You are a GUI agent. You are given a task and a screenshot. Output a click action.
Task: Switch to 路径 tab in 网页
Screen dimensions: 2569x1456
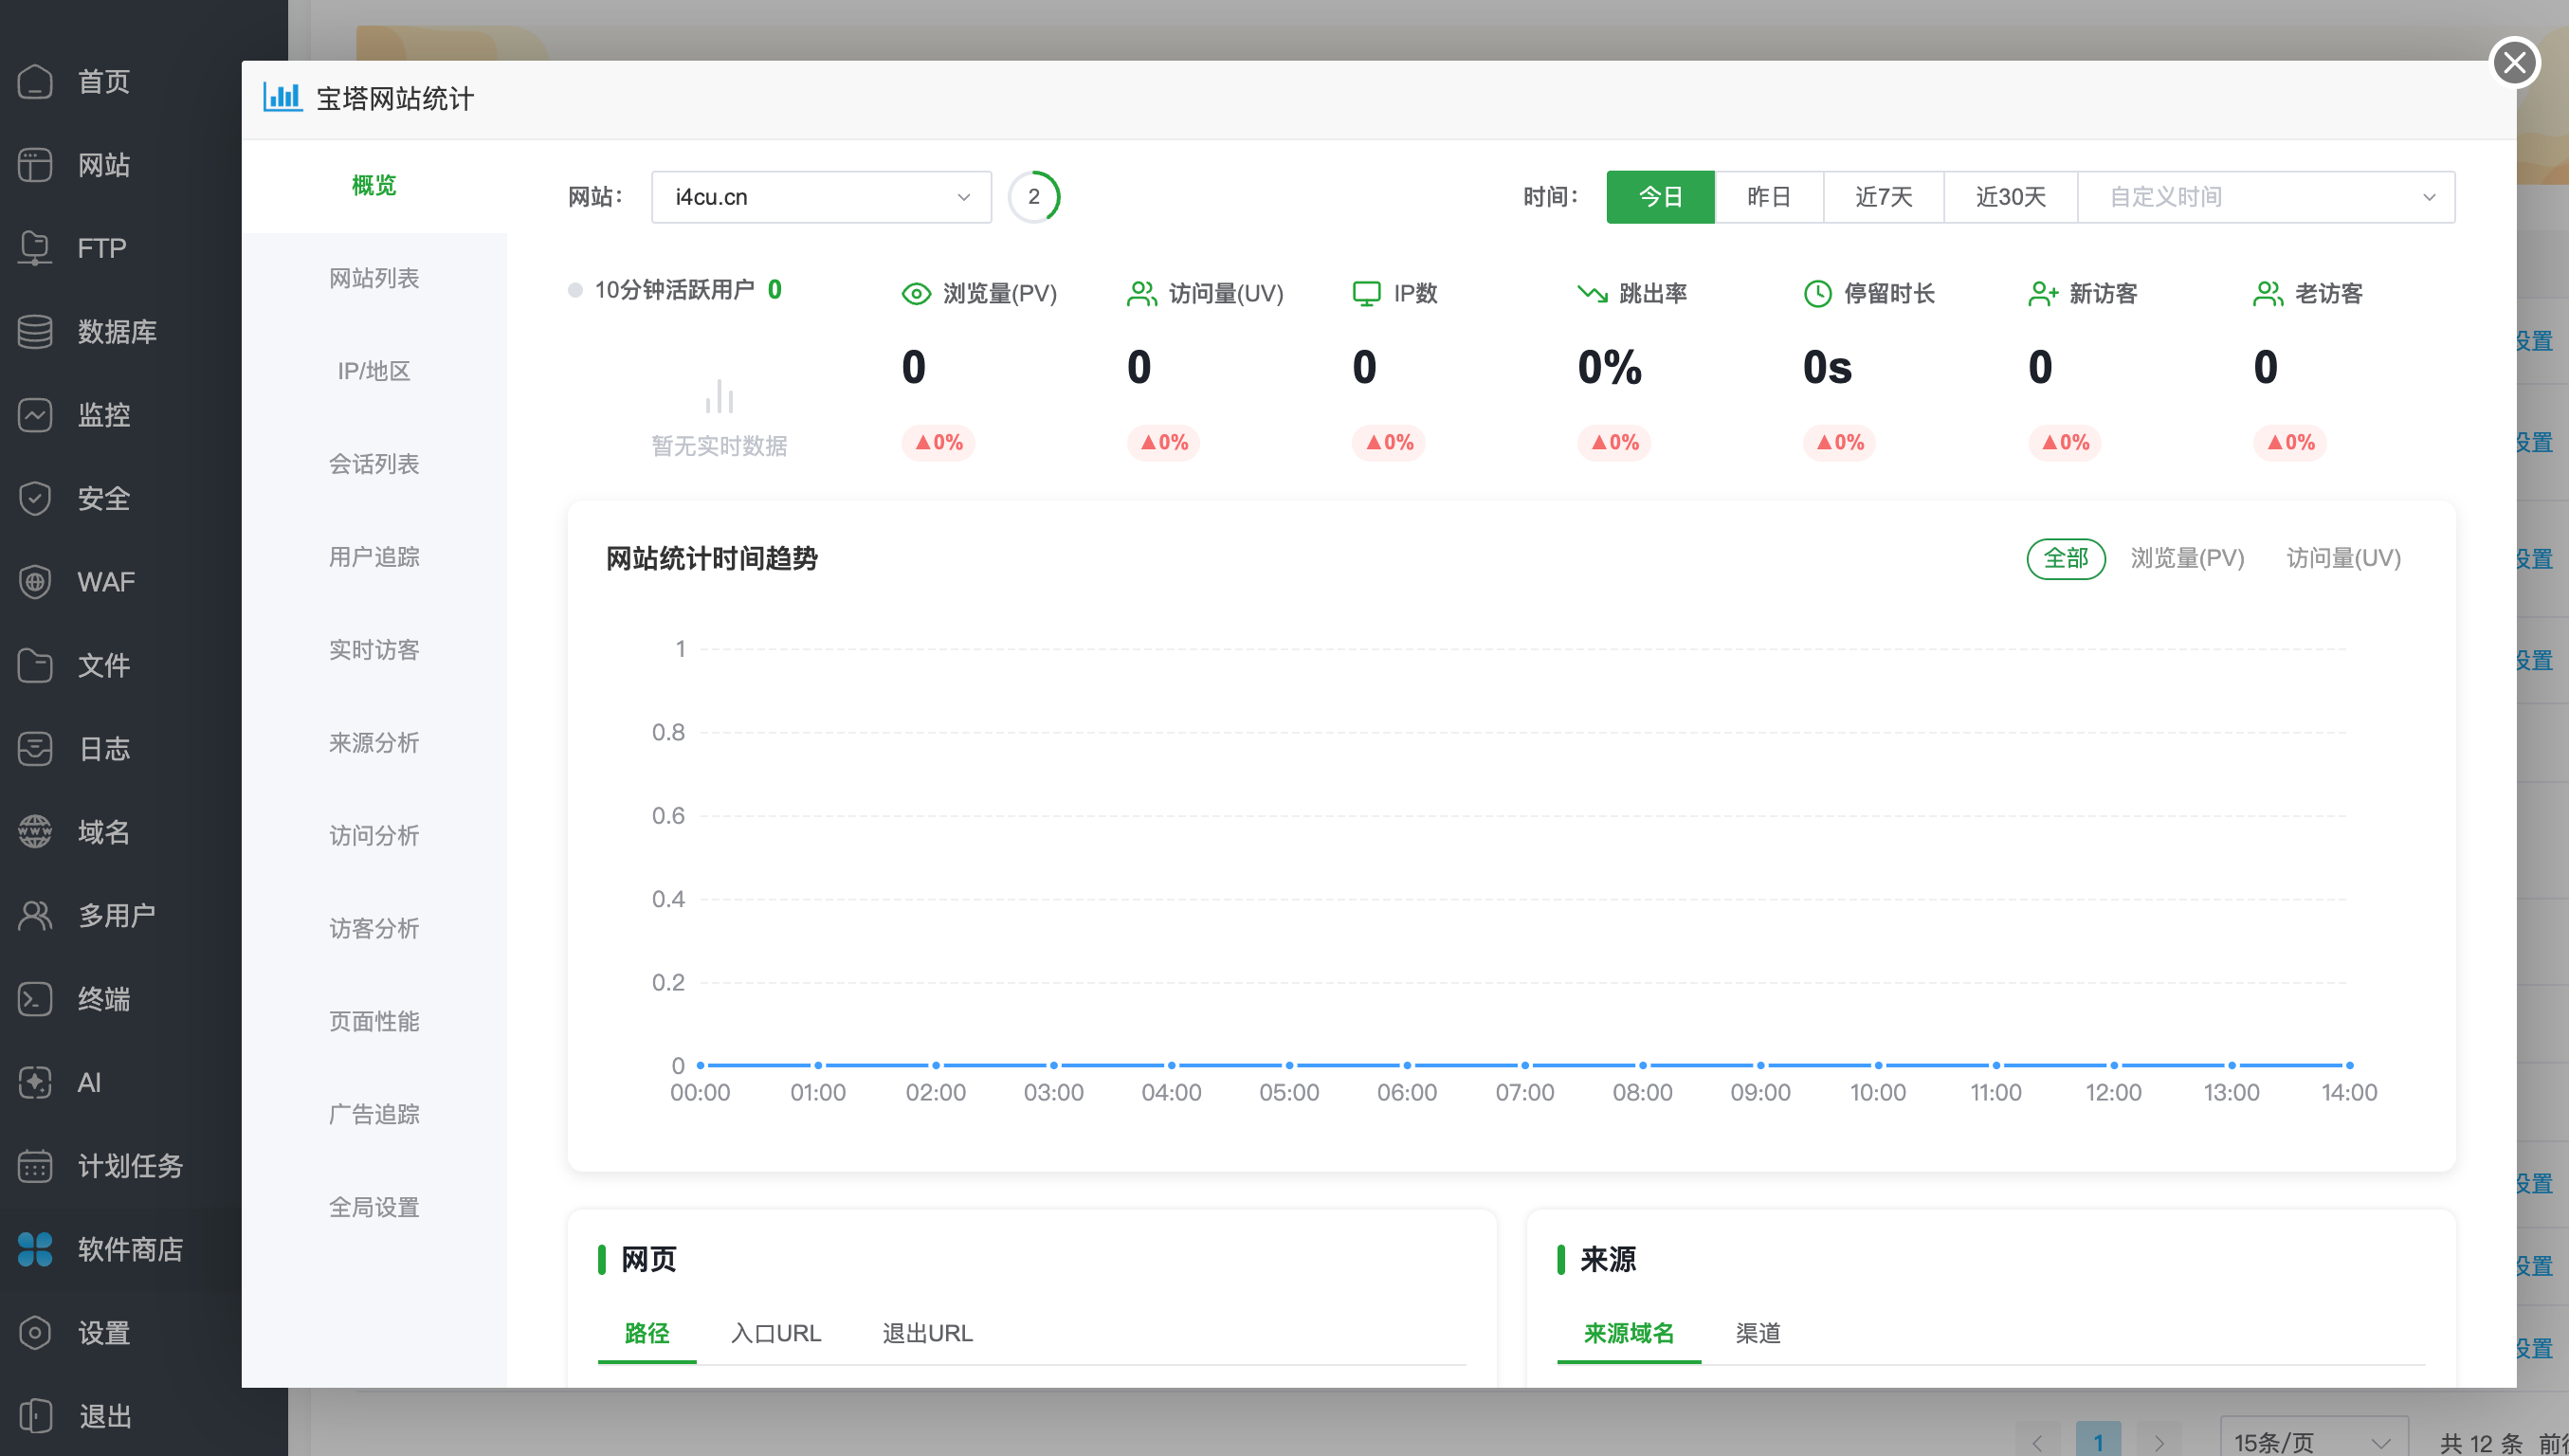click(x=647, y=1333)
